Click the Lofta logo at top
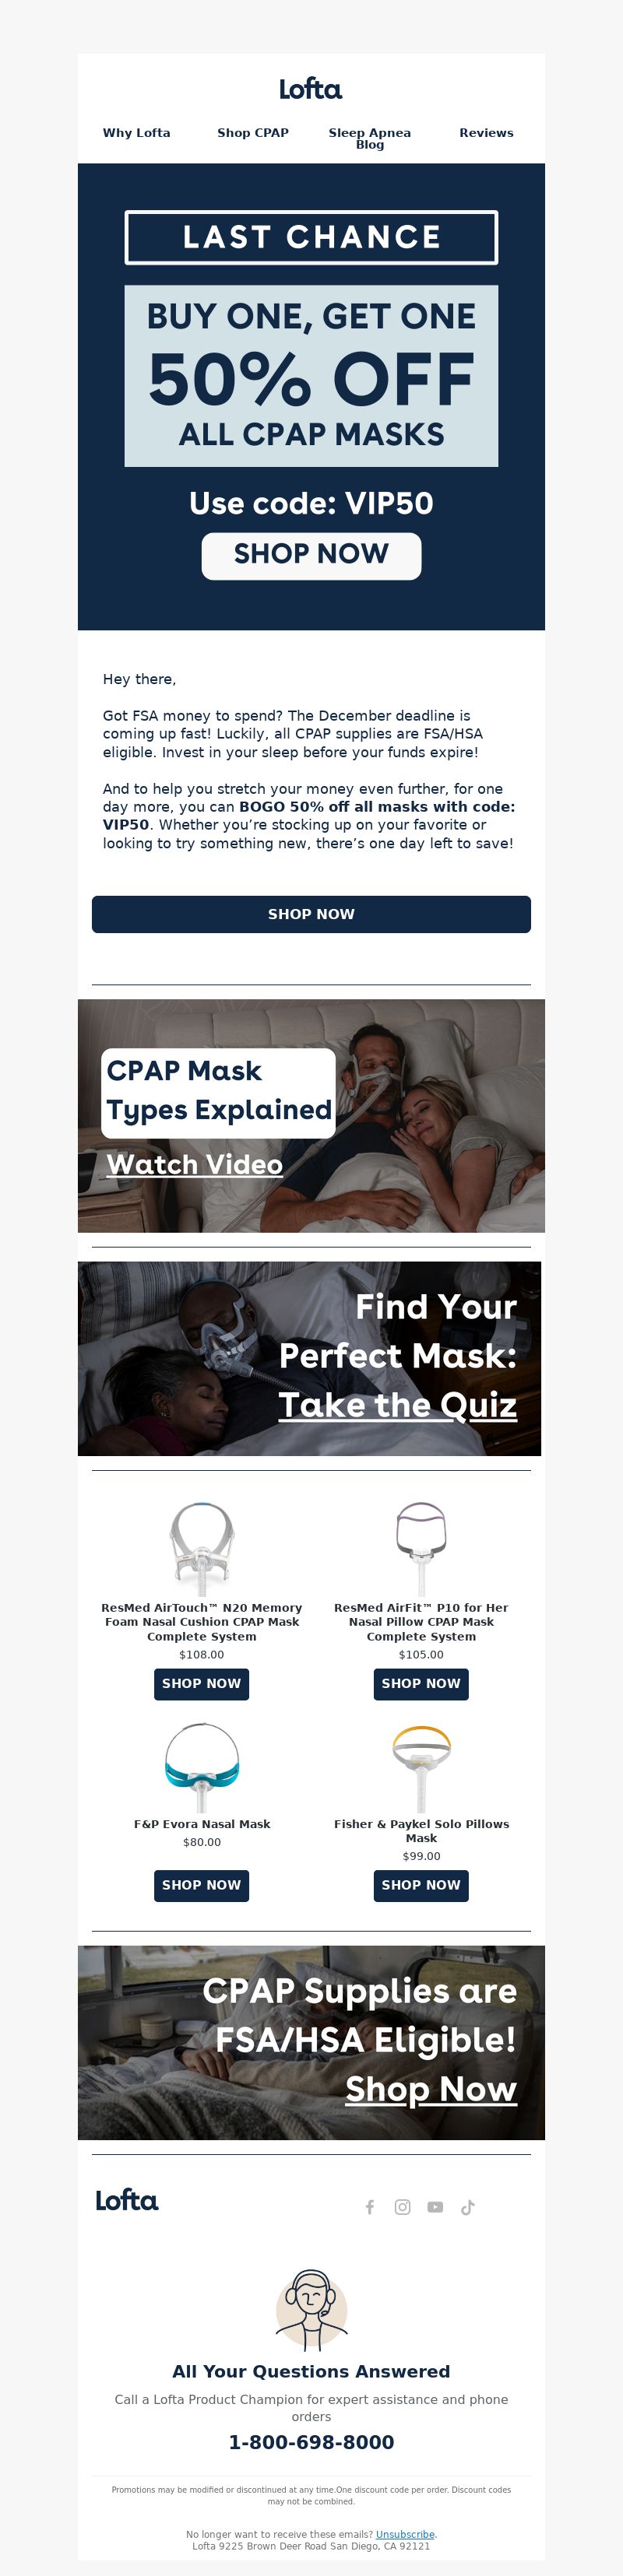 click(x=311, y=89)
